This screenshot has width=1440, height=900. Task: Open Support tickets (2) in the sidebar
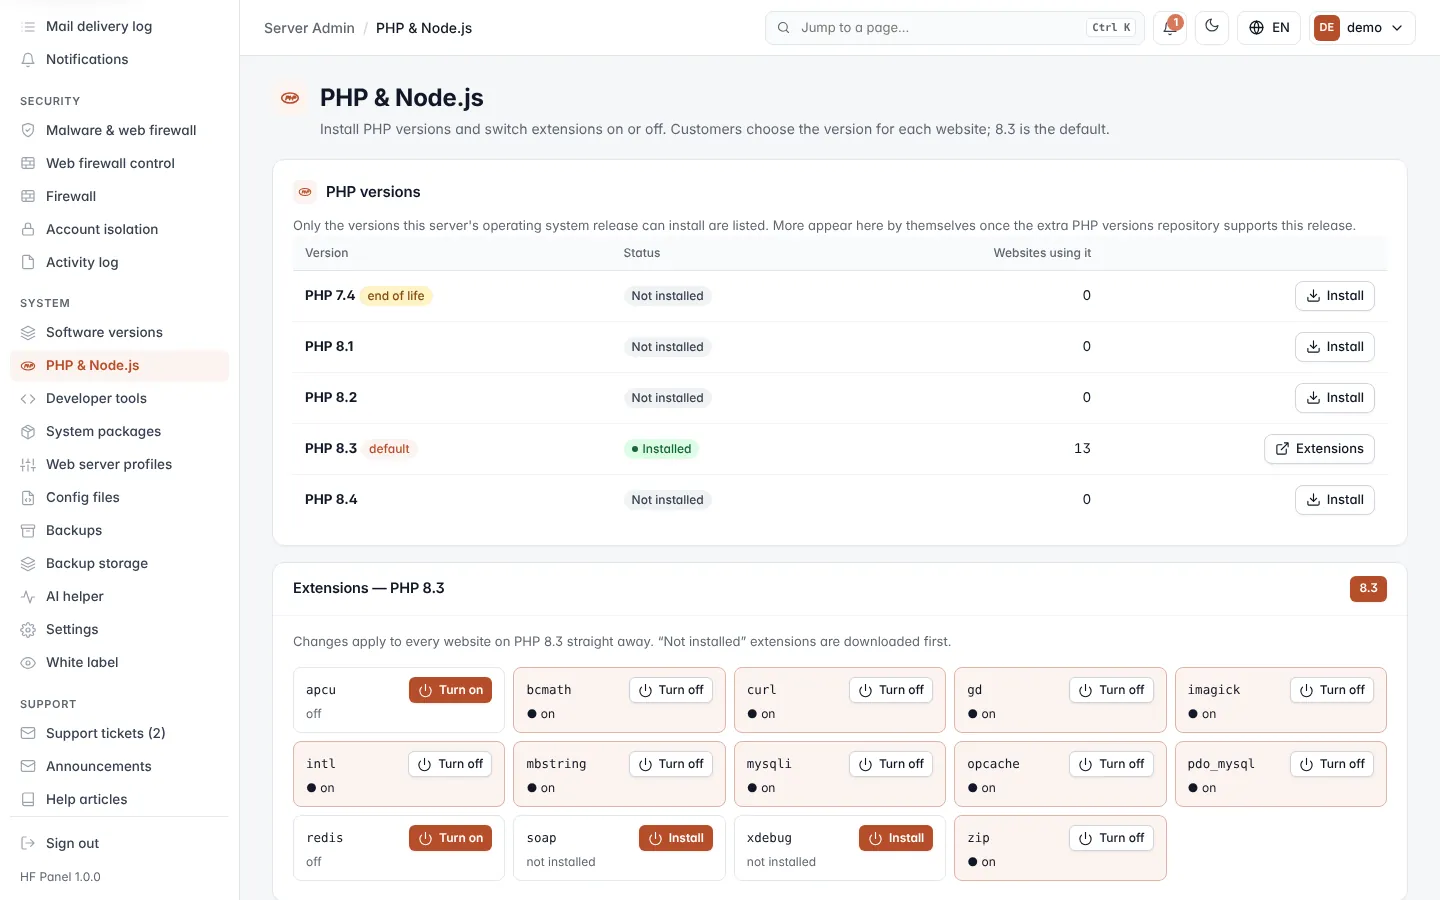(x=119, y=733)
